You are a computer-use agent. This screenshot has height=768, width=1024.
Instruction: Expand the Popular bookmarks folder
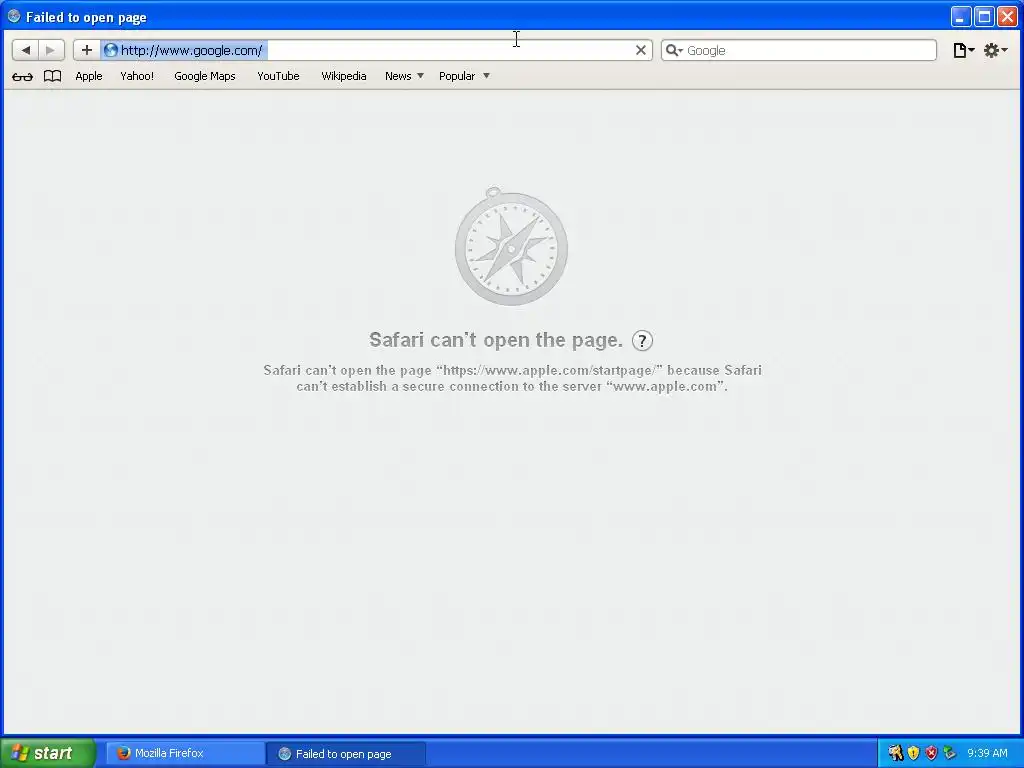point(464,76)
